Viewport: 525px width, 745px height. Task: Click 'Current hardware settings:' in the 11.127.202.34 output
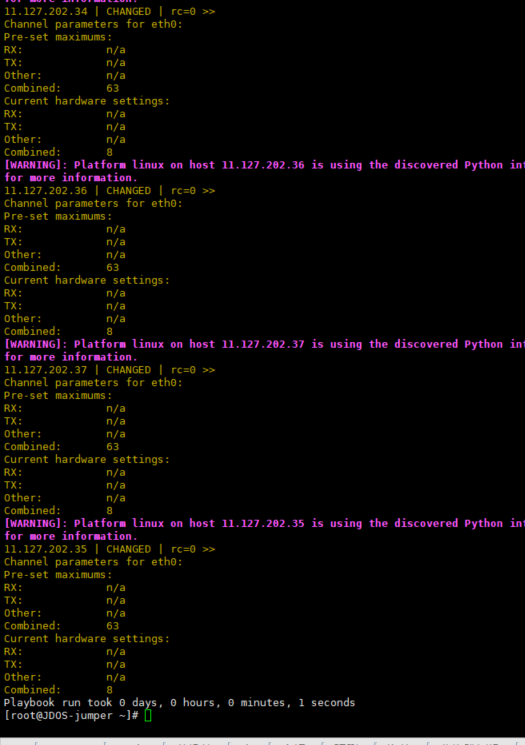[86, 101]
